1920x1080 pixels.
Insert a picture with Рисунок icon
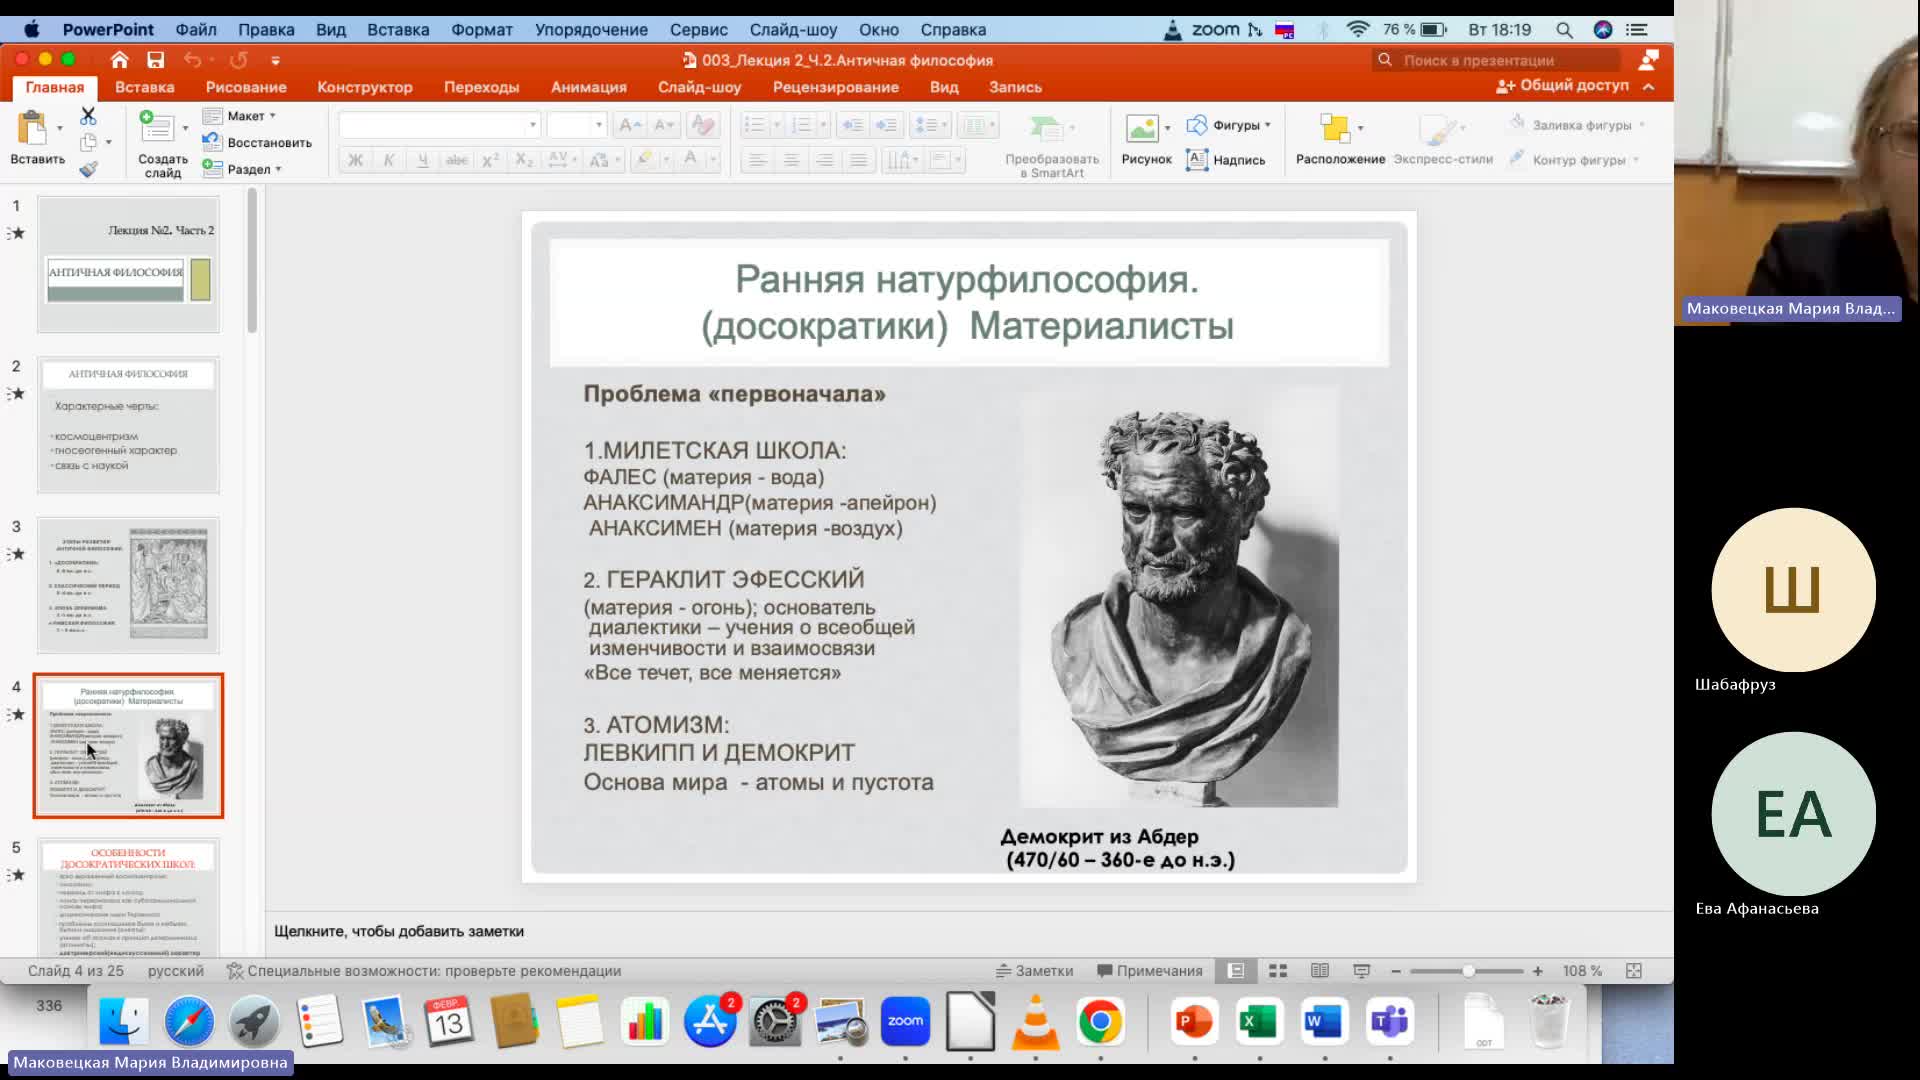1142,128
